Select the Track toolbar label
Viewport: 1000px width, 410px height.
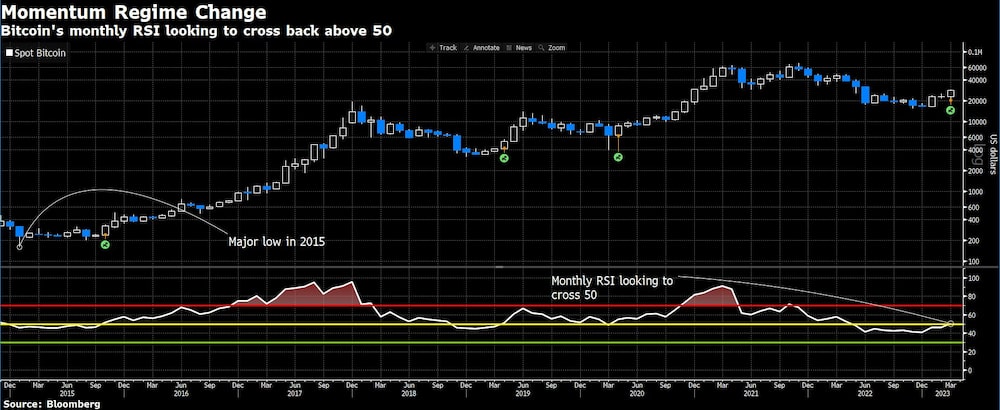click(x=448, y=47)
